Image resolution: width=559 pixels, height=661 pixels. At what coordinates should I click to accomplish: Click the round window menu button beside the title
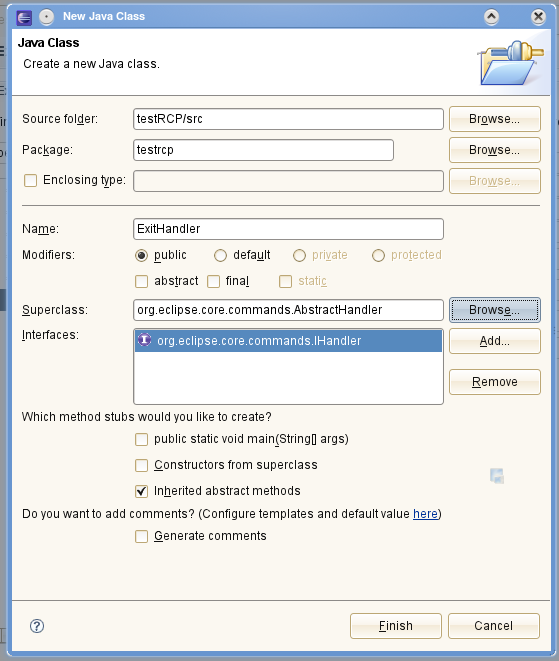point(46,17)
